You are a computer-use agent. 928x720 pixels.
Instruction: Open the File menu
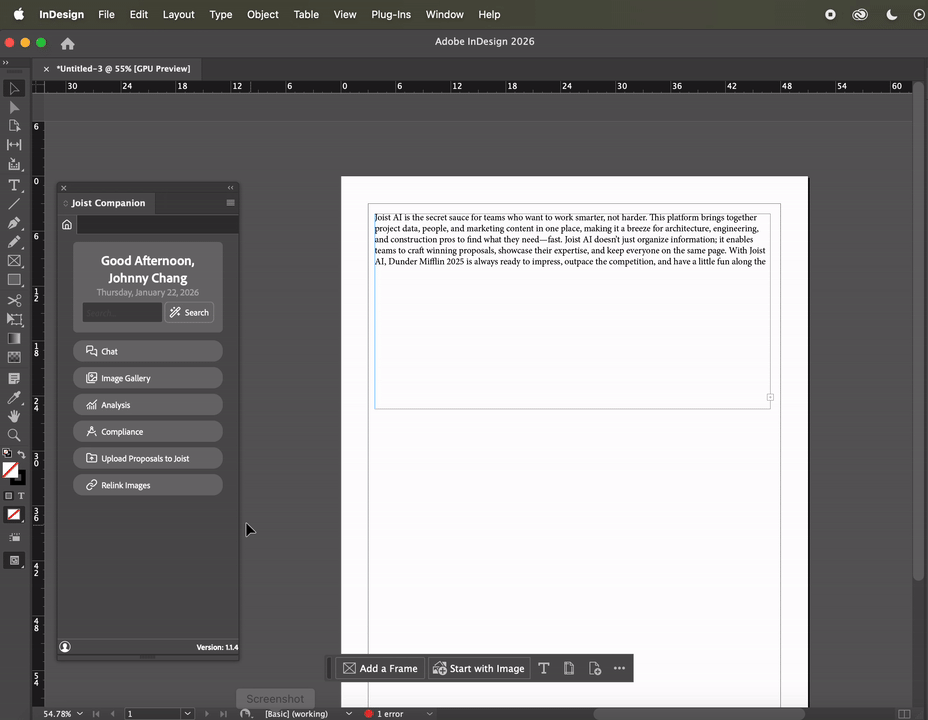(107, 14)
